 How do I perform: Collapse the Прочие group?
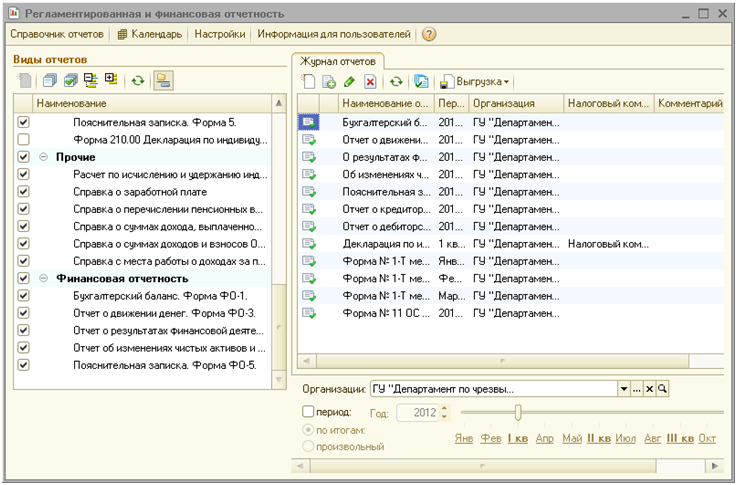coord(43,157)
